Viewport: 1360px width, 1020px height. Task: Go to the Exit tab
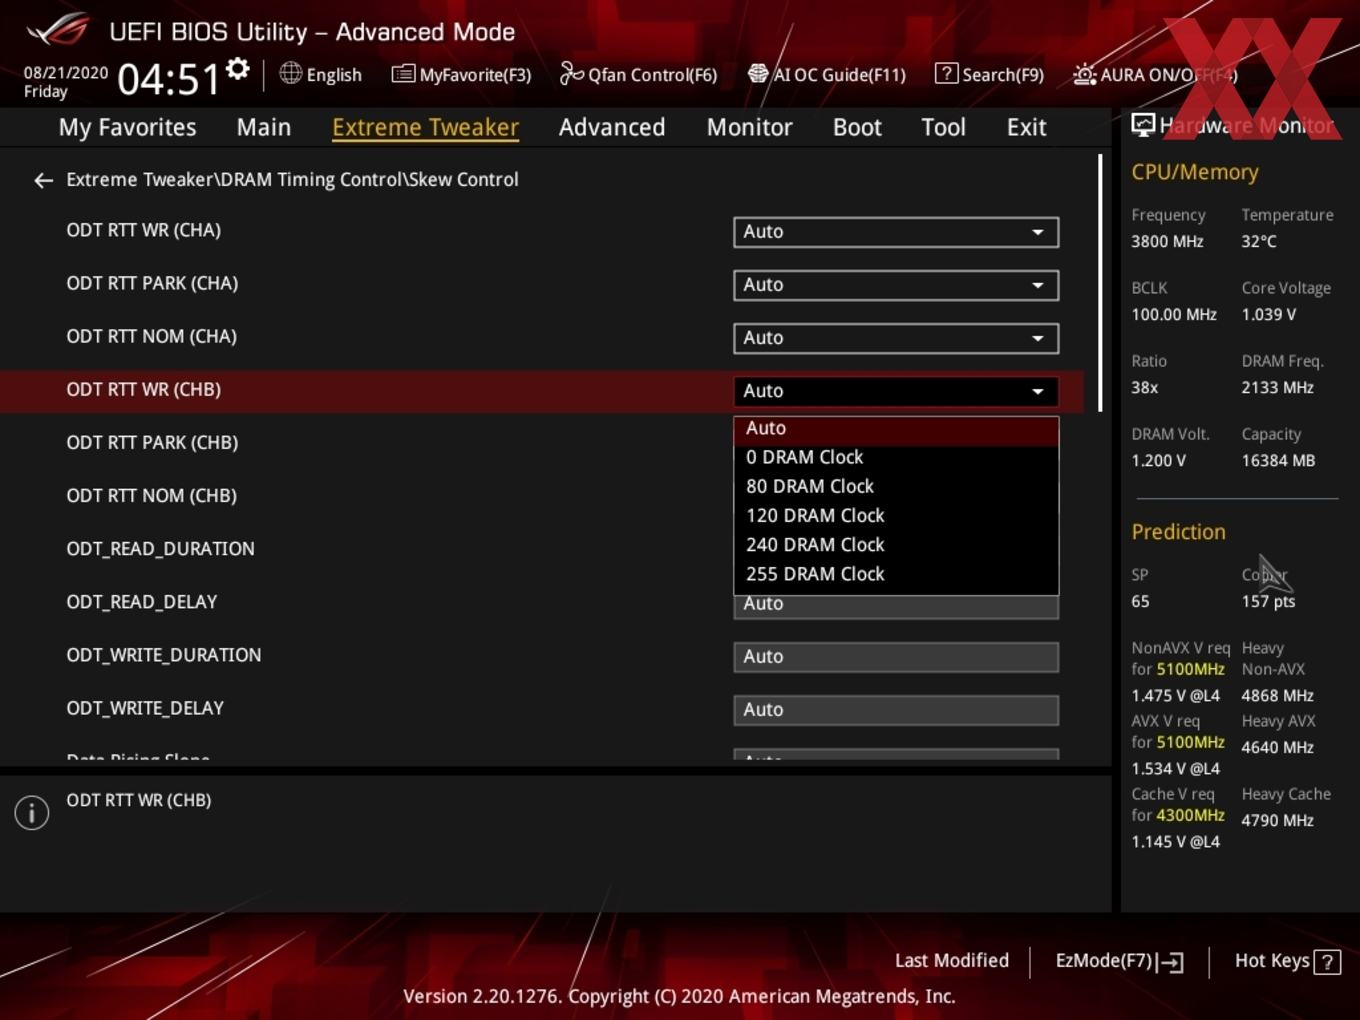pyautogui.click(x=1026, y=127)
